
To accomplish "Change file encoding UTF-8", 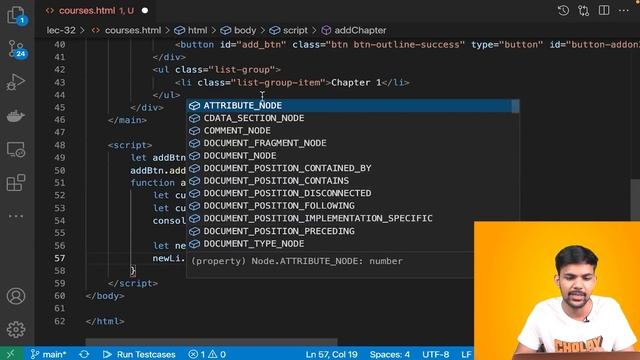I will click(436, 354).
